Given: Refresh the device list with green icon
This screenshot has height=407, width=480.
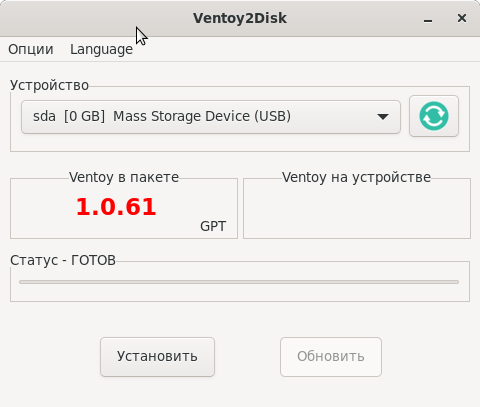Looking at the screenshot, I should 434,116.
